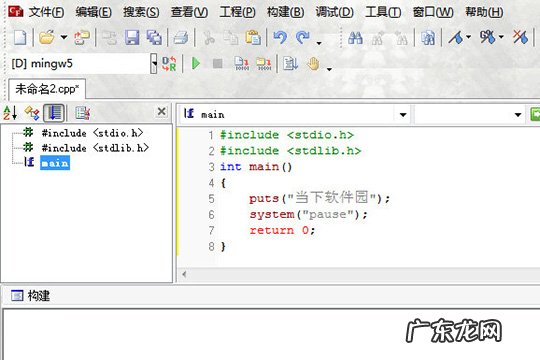The width and height of the screenshot is (540, 360).
Task: Open the 工程(P) menu
Action: [x=238, y=12]
